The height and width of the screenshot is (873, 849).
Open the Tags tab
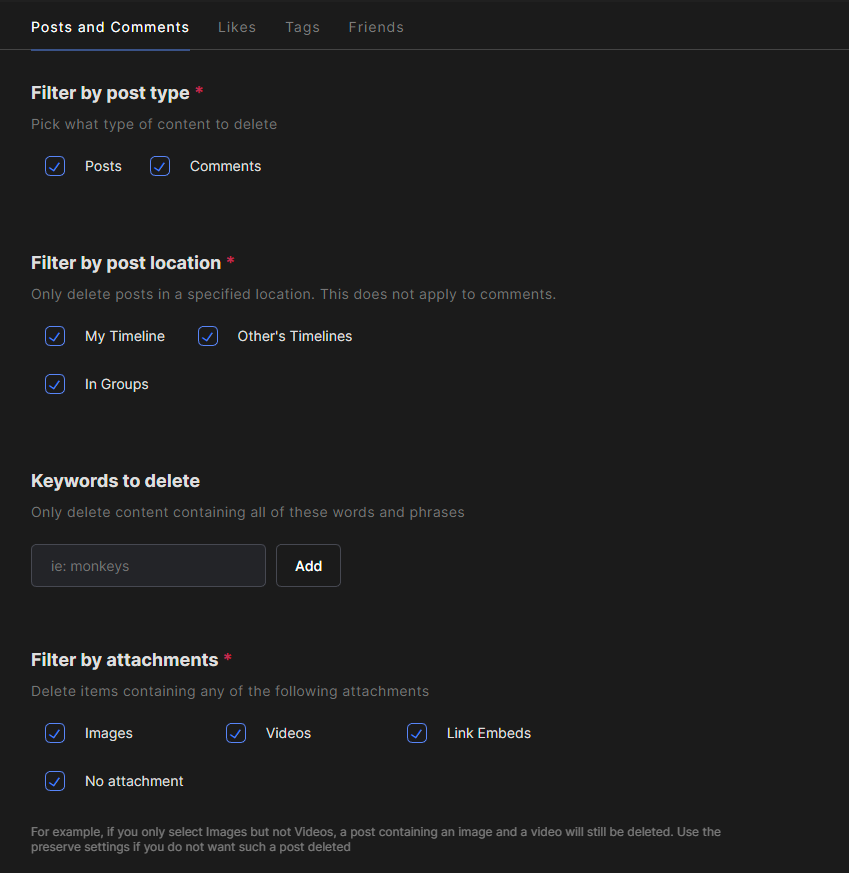click(x=302, y=27)
